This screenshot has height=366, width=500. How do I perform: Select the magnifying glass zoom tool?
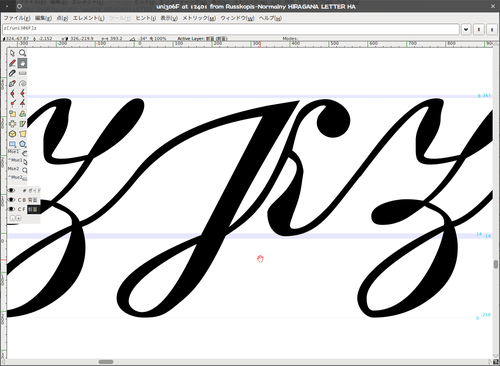coord(22,53)
